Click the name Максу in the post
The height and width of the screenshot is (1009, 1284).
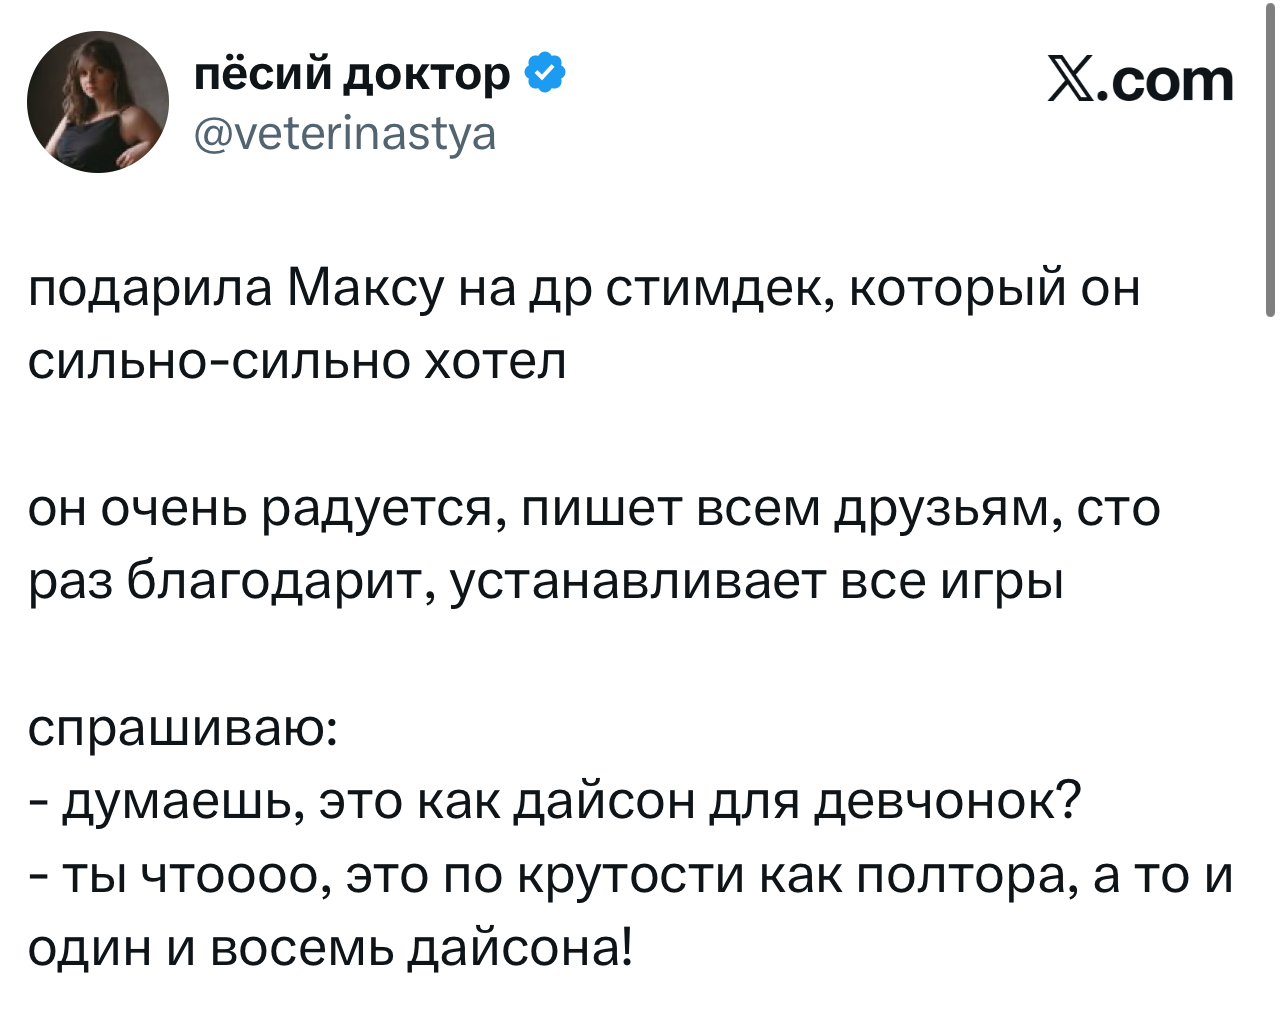[x=365, y=290]
